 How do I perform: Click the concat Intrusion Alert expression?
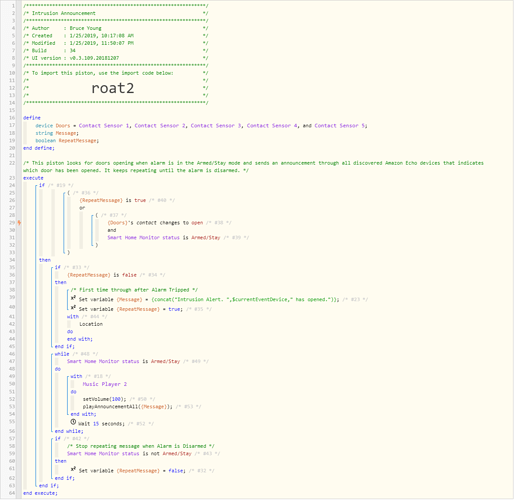pyautogui.click(x=245, y=300)
